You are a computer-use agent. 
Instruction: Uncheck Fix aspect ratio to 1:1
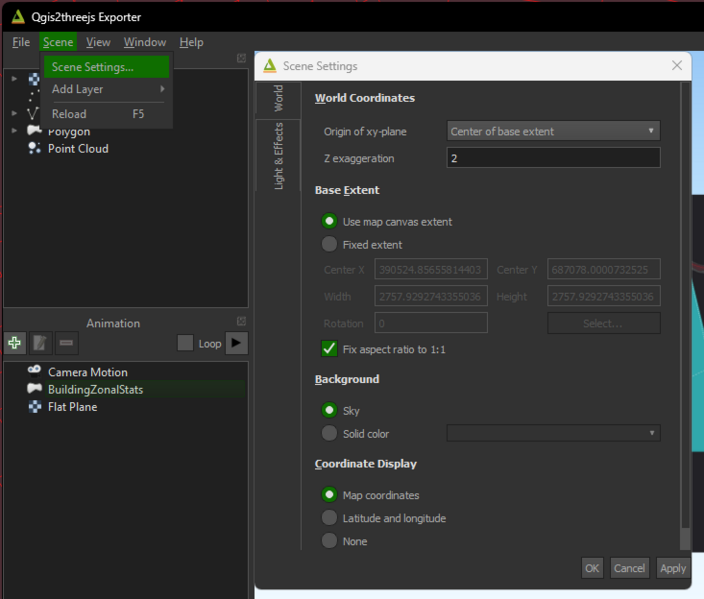coord(329,349)
